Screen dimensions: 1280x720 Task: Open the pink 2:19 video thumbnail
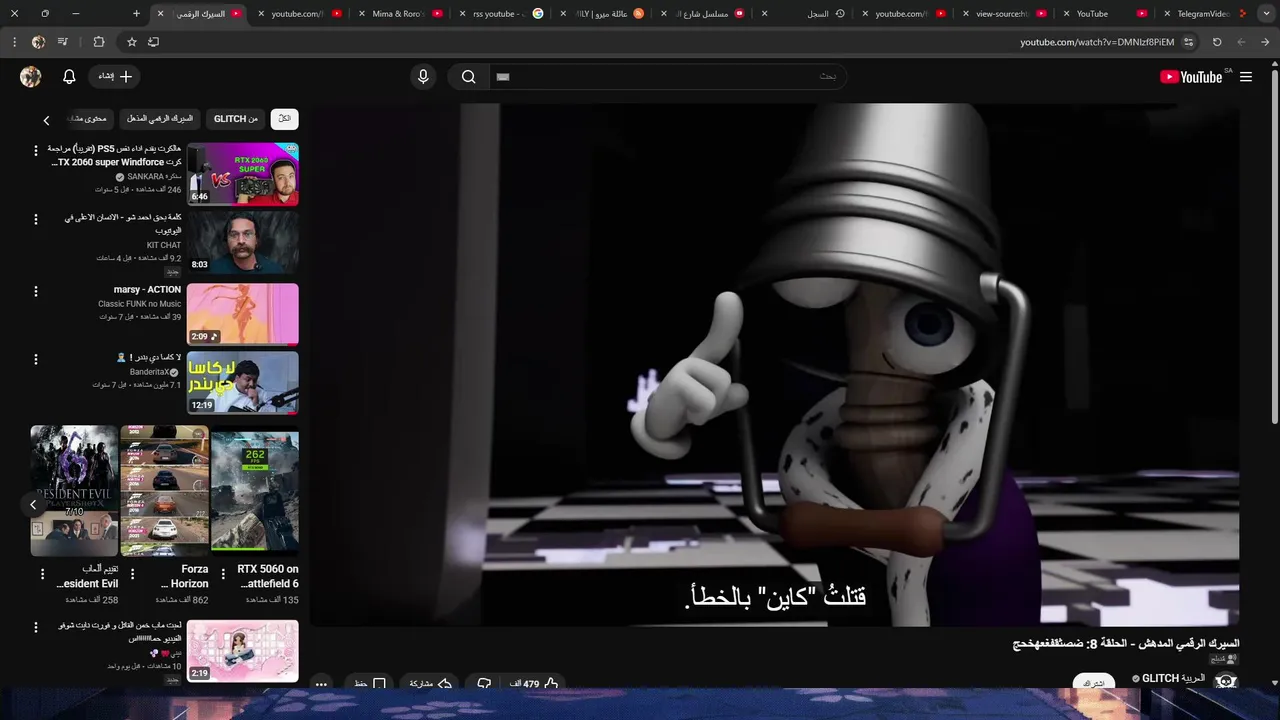242,651
